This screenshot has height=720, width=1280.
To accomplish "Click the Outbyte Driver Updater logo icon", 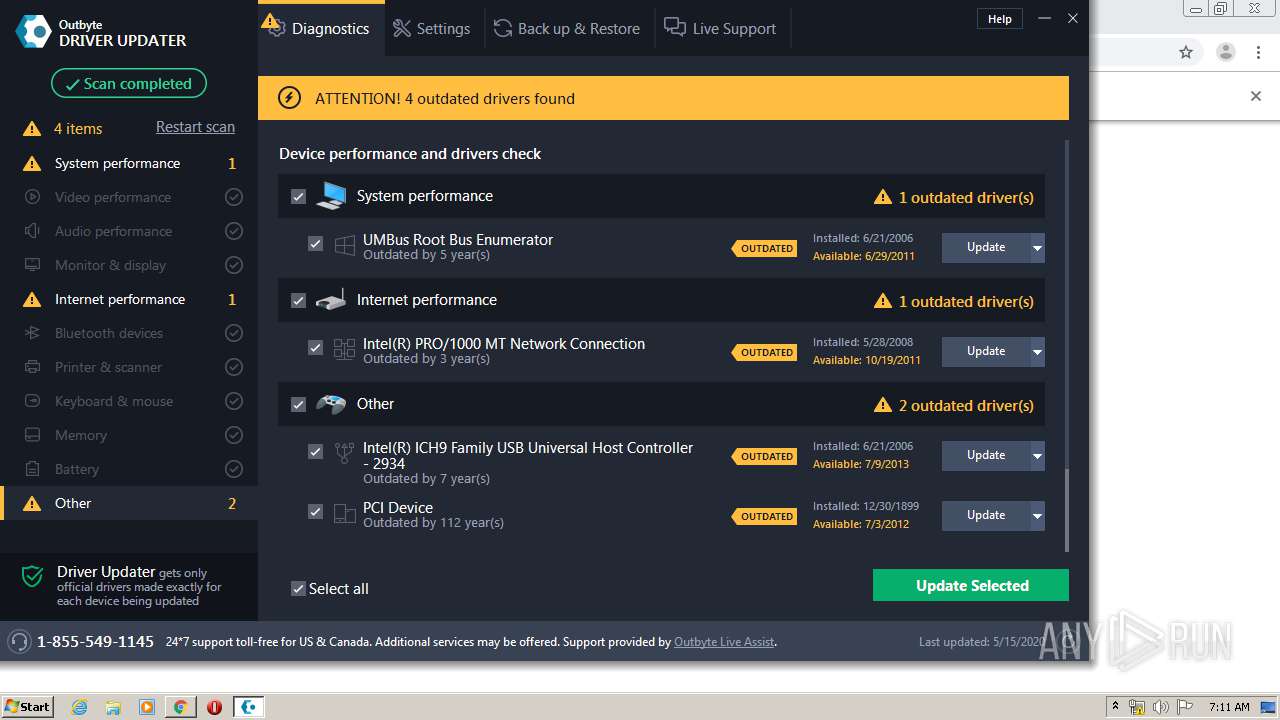I will tap(33, 32).
